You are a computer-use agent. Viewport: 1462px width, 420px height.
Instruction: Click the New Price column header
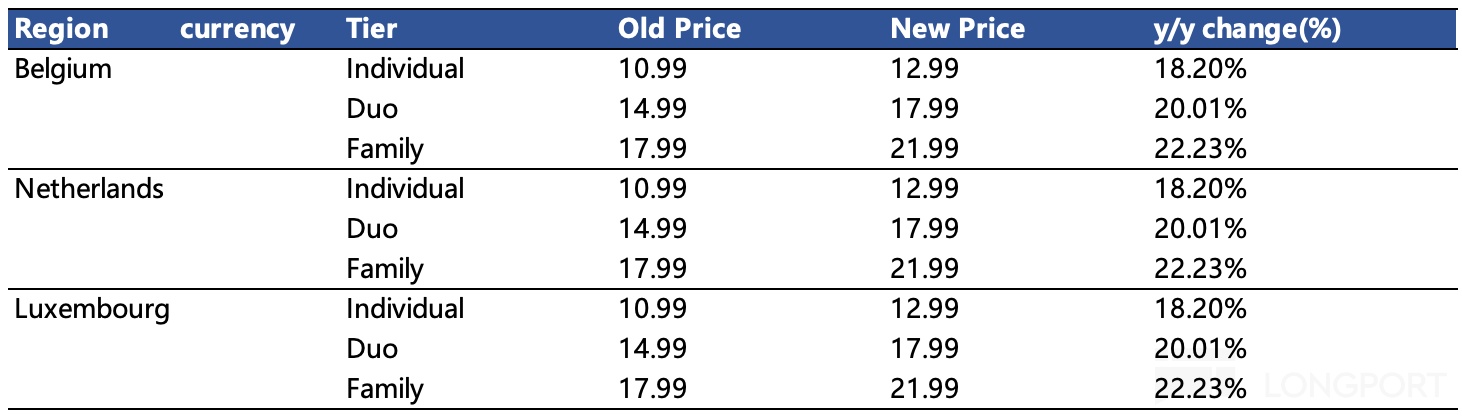(957, 29)
